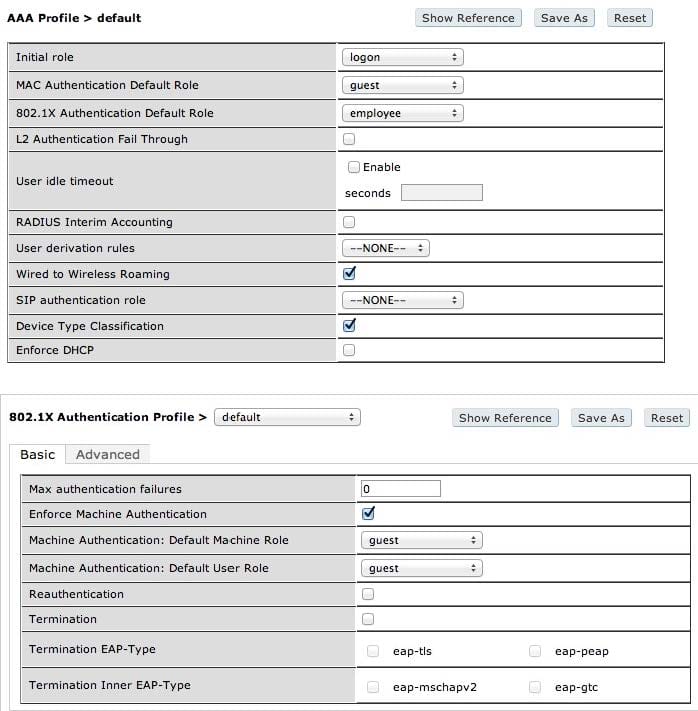Click Show Reference for AAA Profile
The height and width of the screenshot is (711, 698).
(x=468, y=18)
